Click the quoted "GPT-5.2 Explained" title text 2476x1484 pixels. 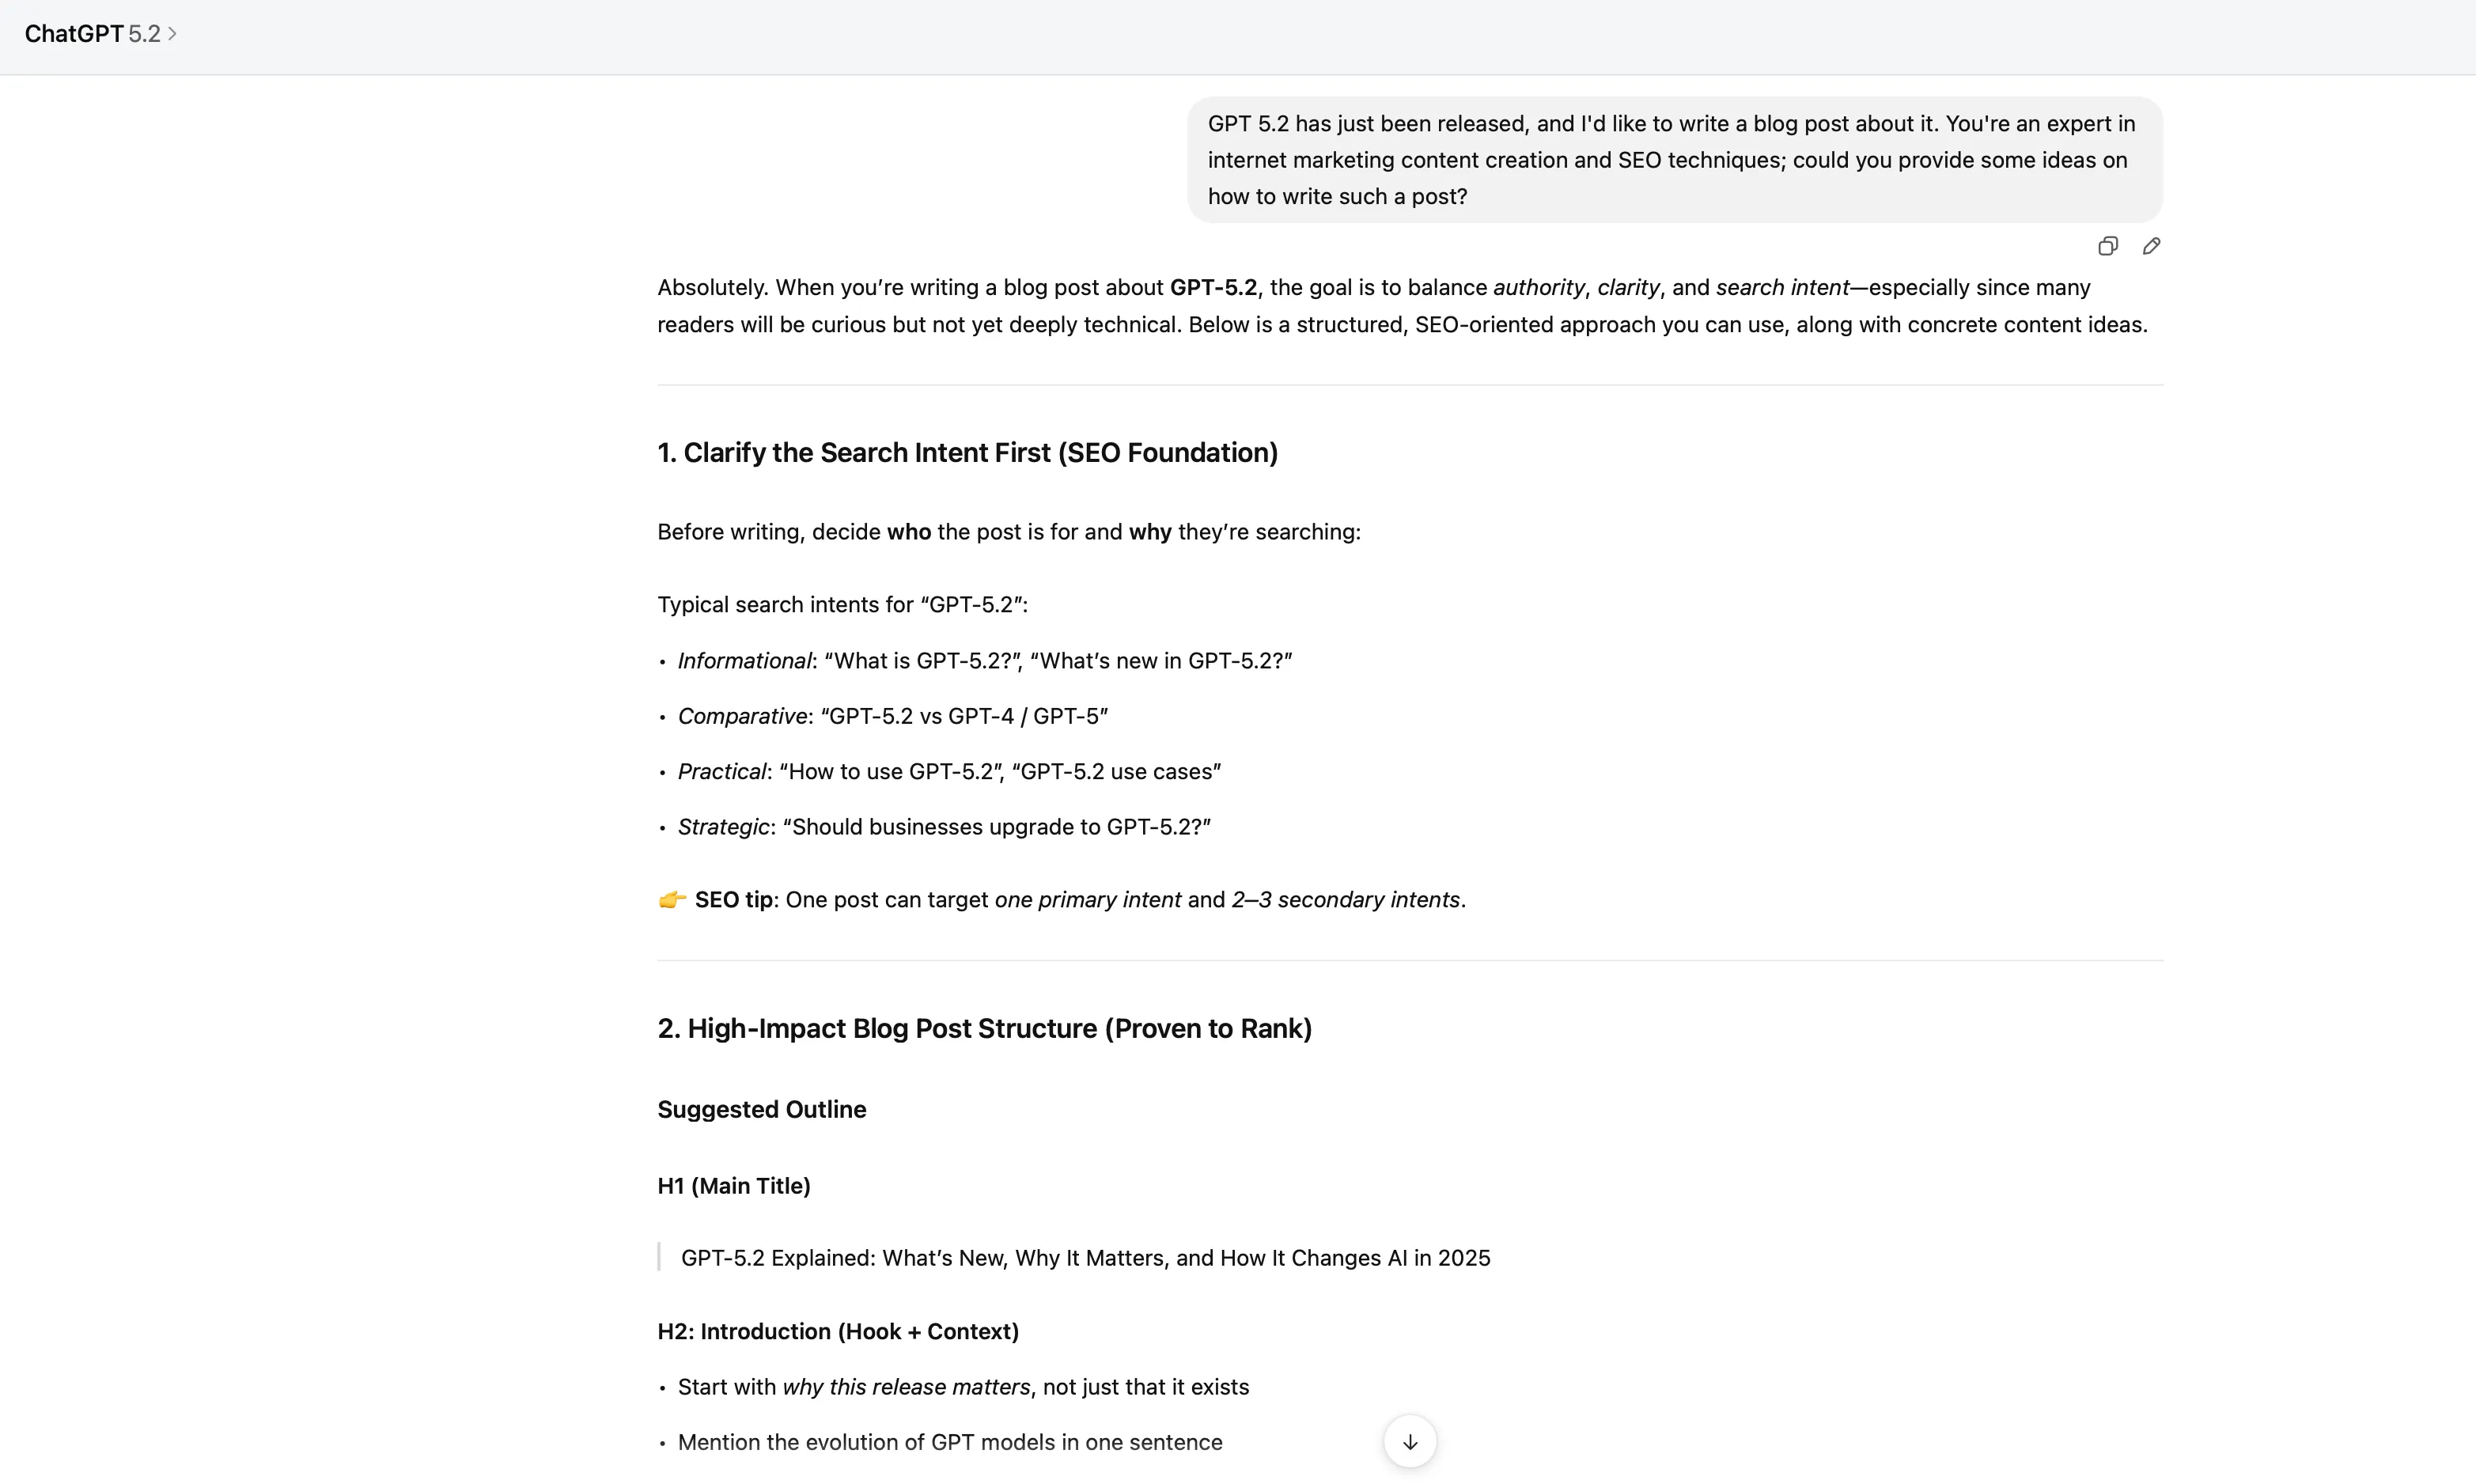1085,1258
